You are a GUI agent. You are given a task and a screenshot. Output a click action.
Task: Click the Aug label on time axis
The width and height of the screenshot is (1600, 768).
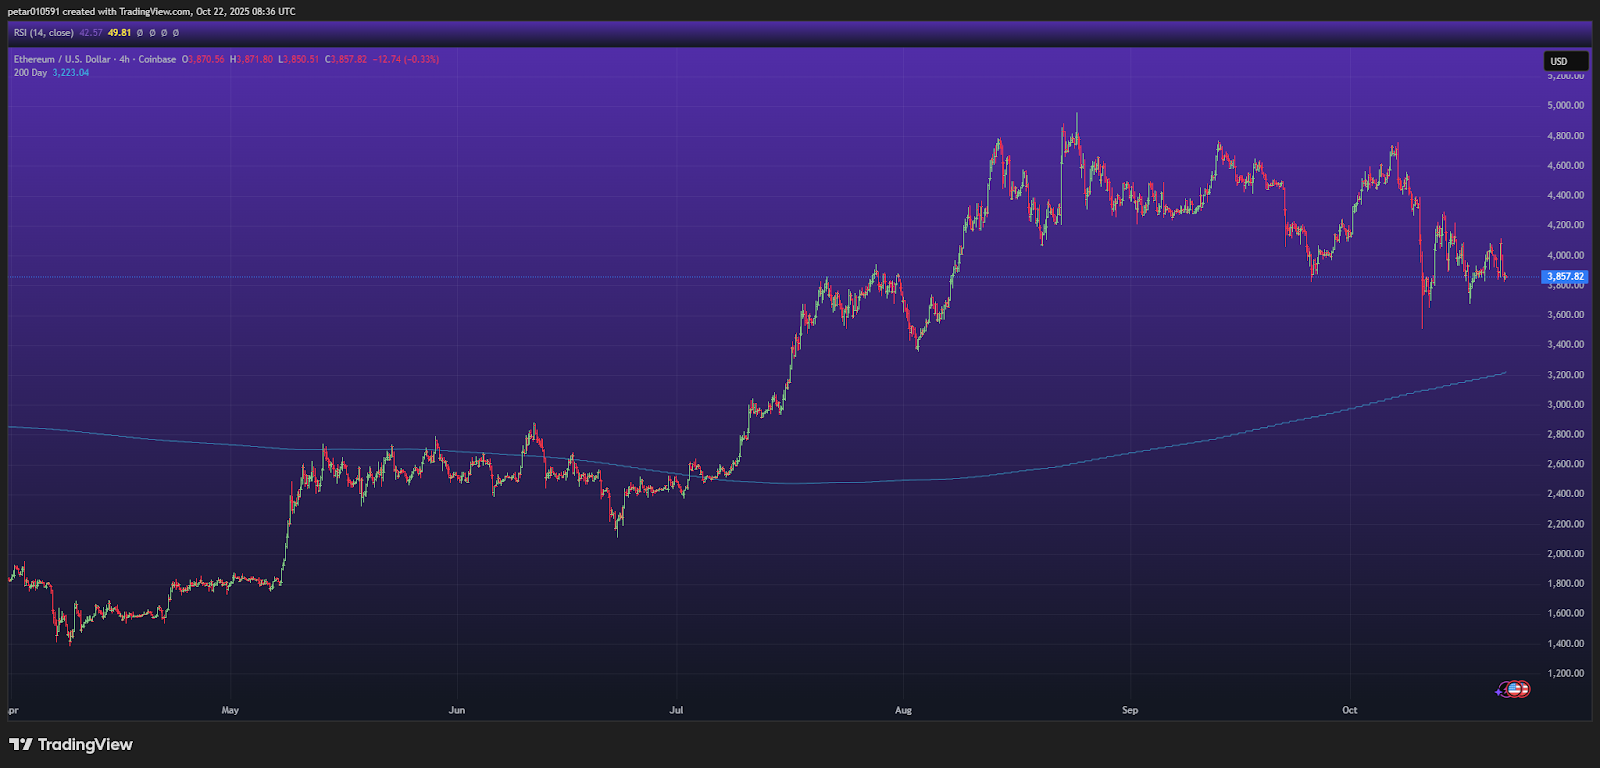point(903,710)
